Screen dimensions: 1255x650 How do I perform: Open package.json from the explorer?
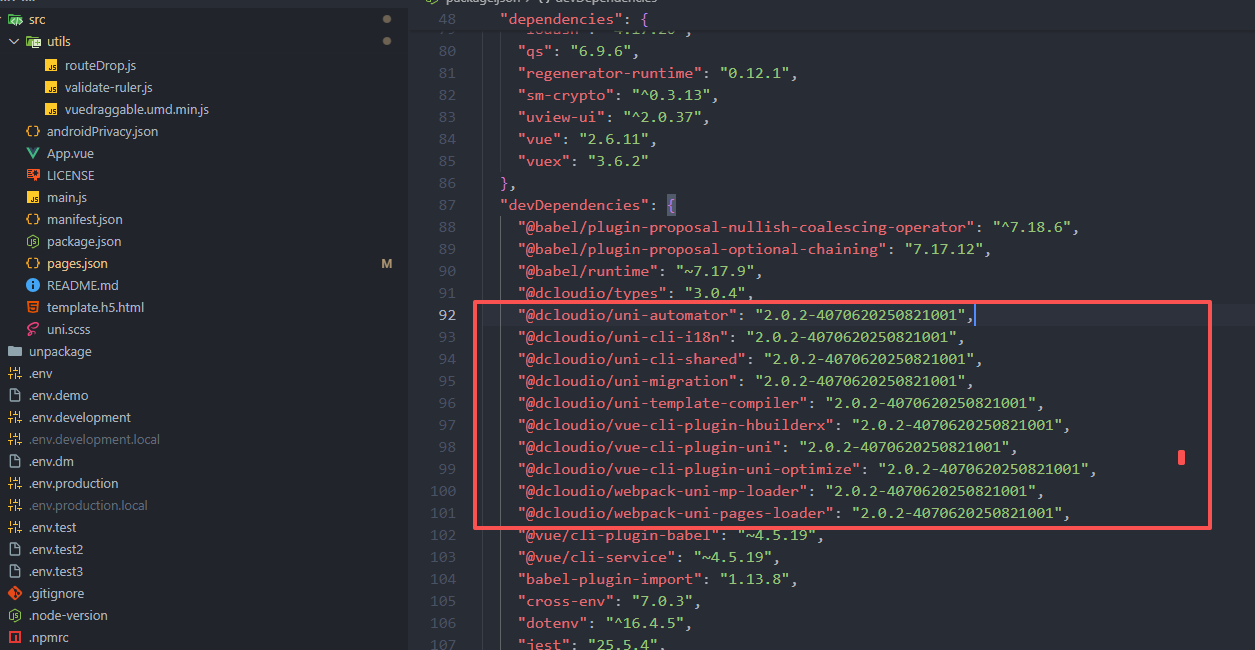84,241
